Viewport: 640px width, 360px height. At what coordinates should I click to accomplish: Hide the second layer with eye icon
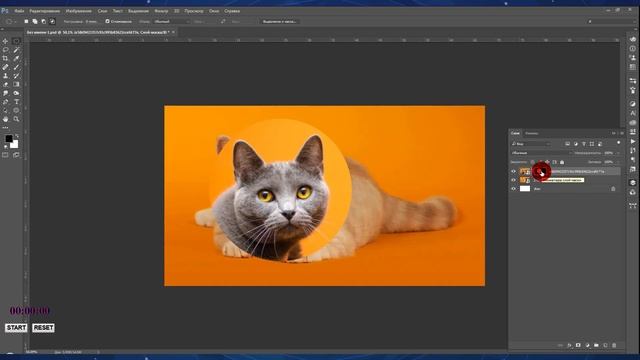pyautogui.click(x=513, y=180)
